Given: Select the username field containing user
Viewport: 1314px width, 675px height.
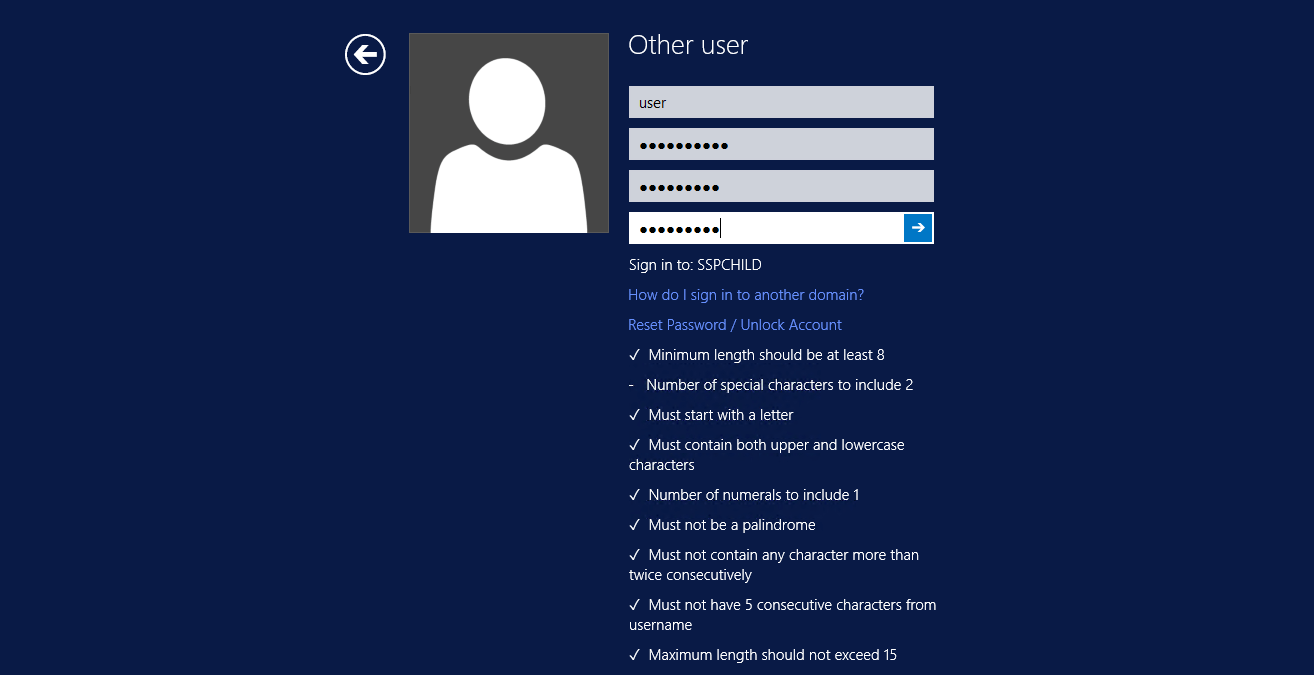Looking at the screenshot, I should pyautogui.click(x=780, y=101).
